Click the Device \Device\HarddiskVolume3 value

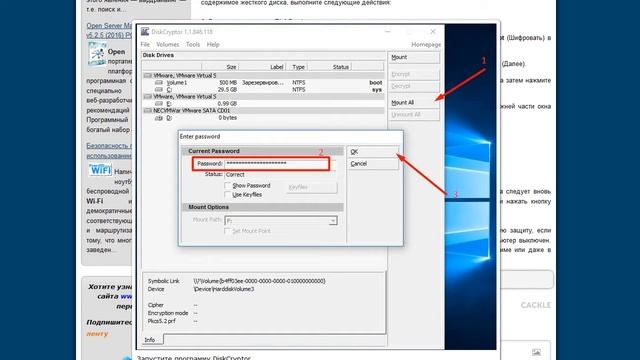(224, 289)
